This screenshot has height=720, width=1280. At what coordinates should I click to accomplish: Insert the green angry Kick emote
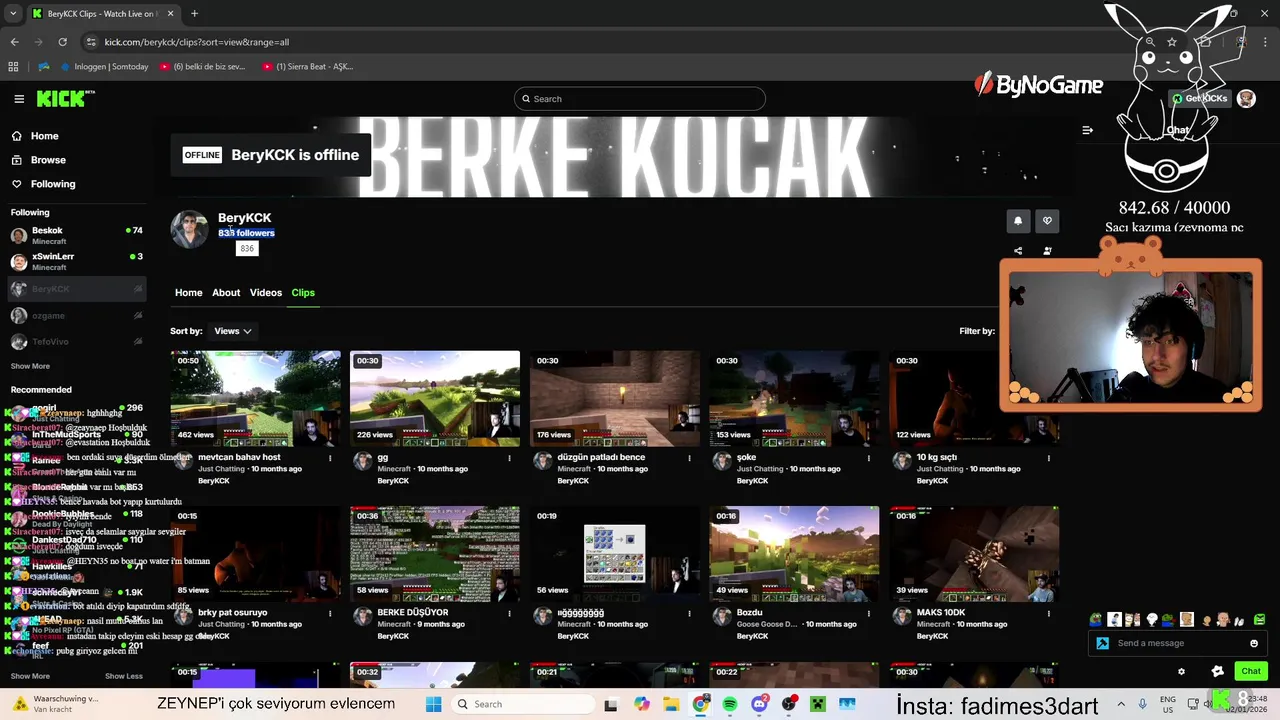[1259, 620]
